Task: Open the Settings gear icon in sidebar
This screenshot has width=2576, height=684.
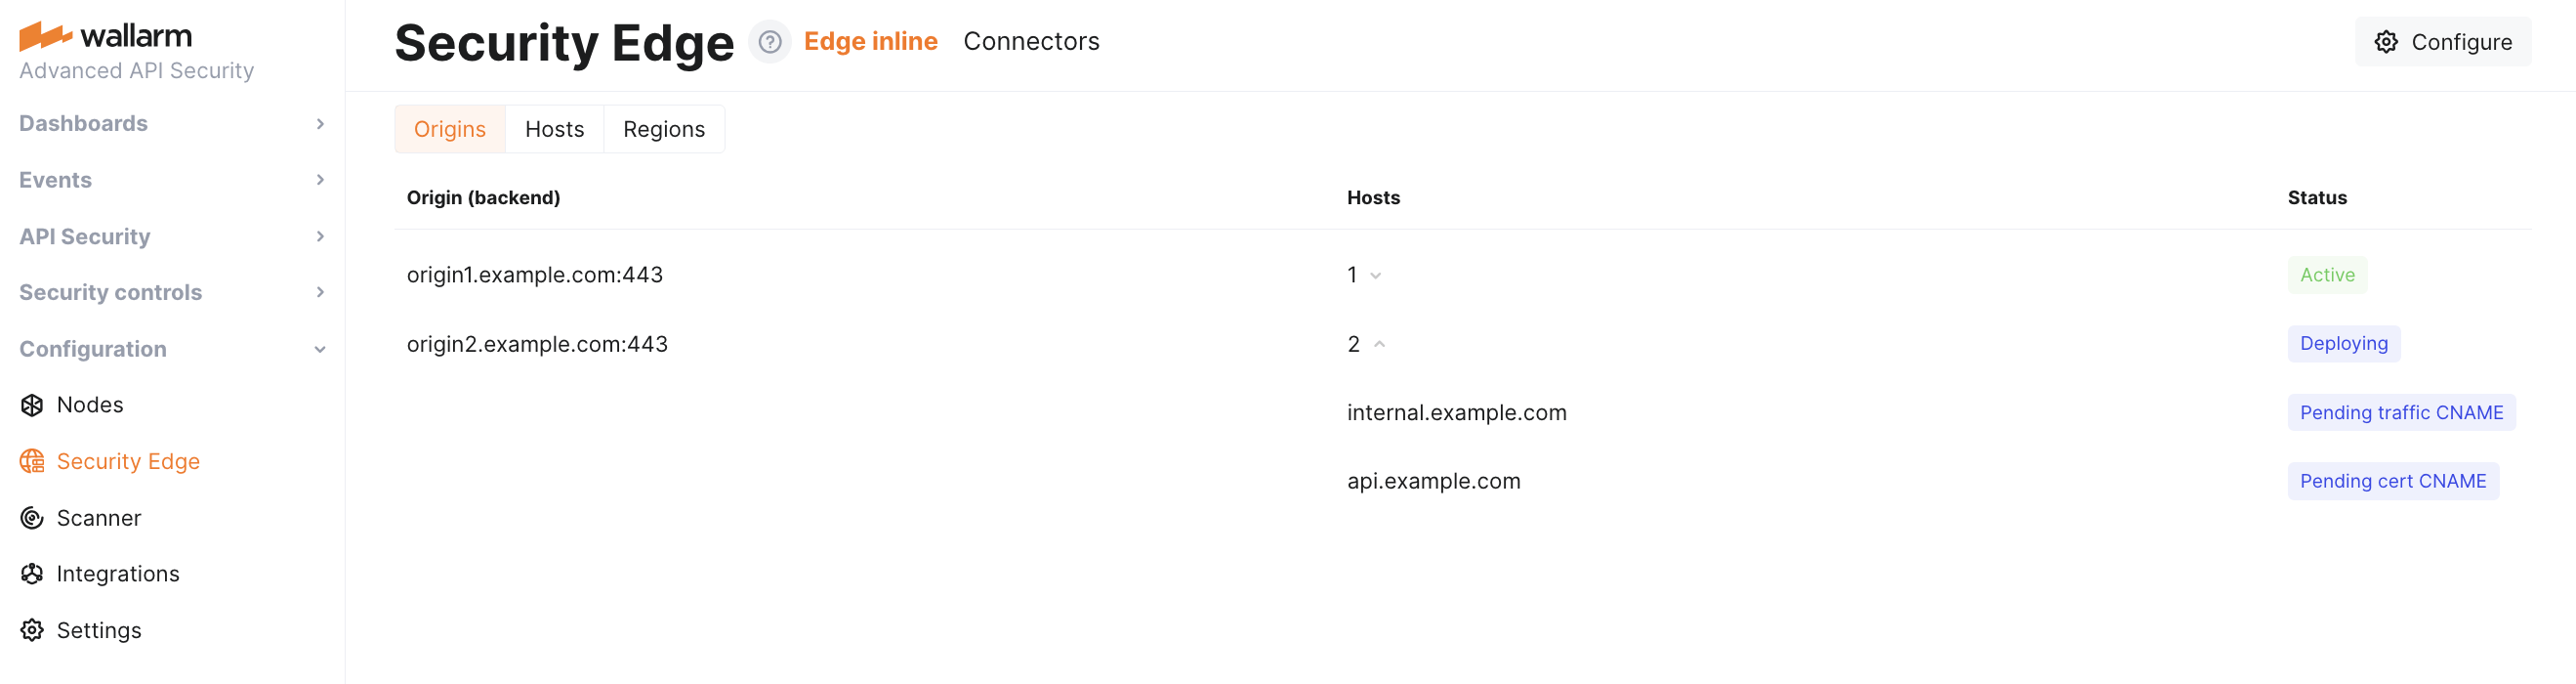Action: pyautogui.click(x=32, y=630)
